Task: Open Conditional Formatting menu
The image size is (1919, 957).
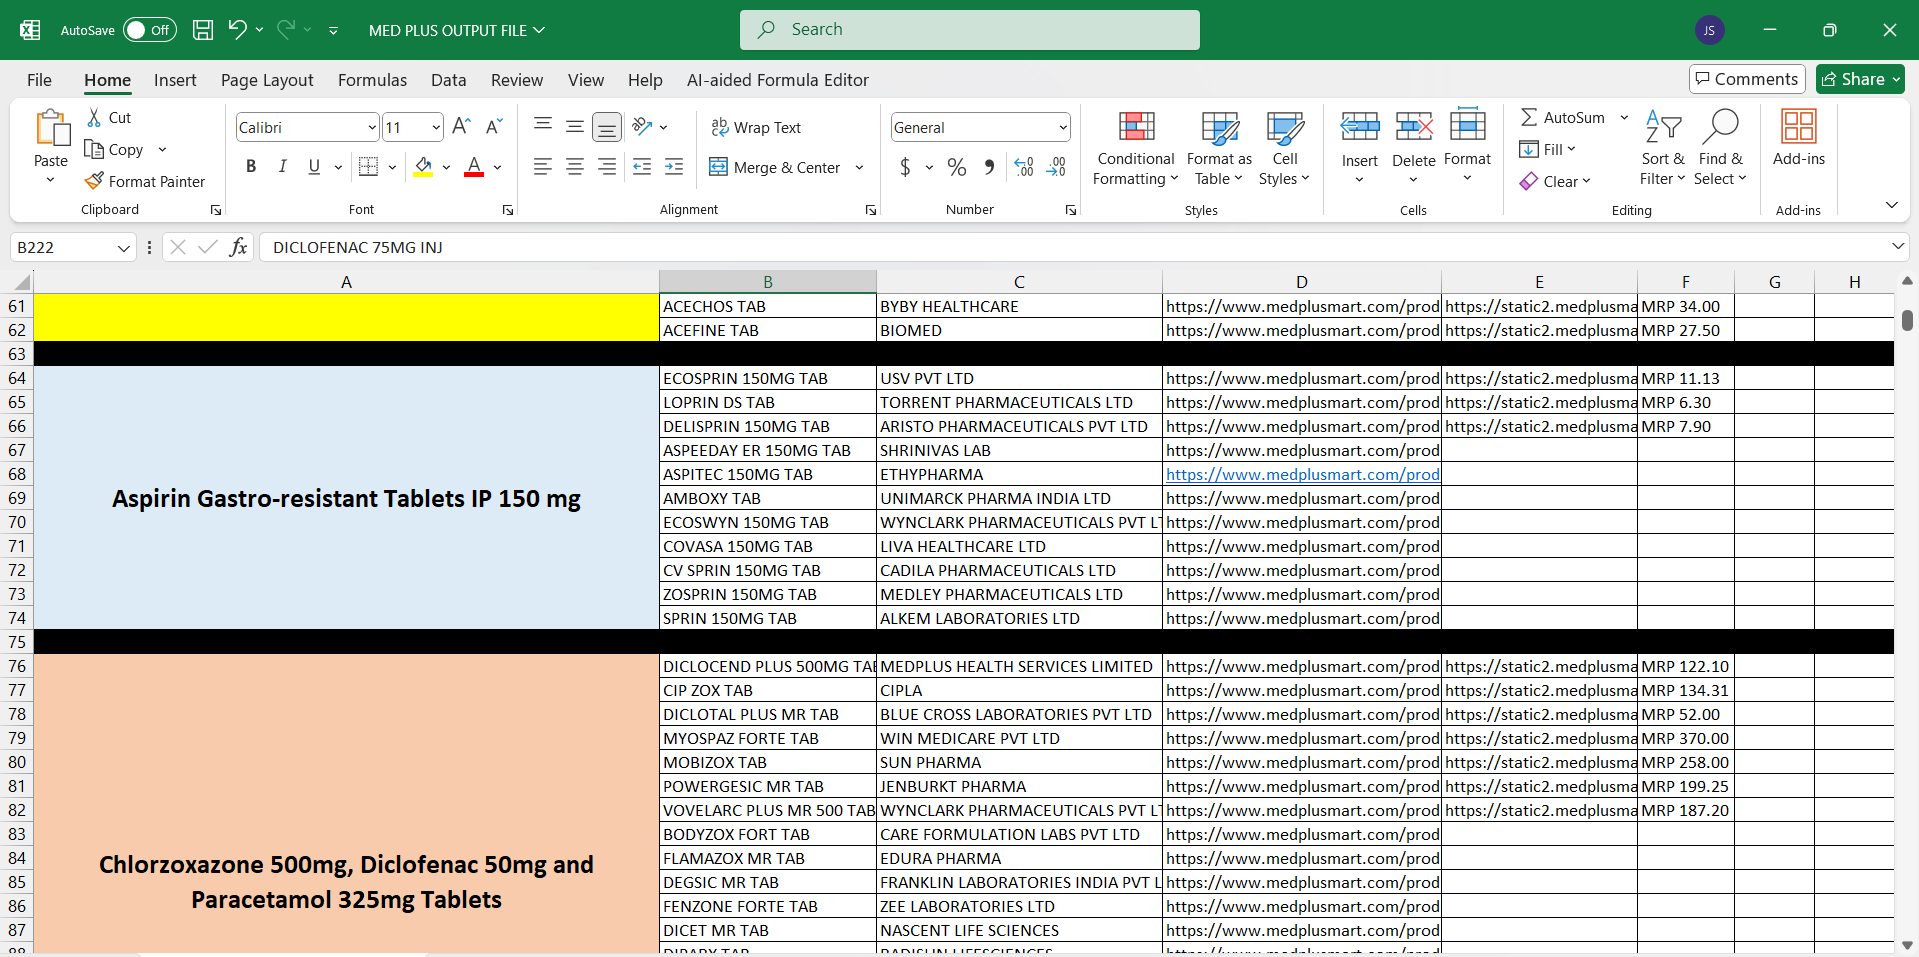Action: pos(1136,148)
